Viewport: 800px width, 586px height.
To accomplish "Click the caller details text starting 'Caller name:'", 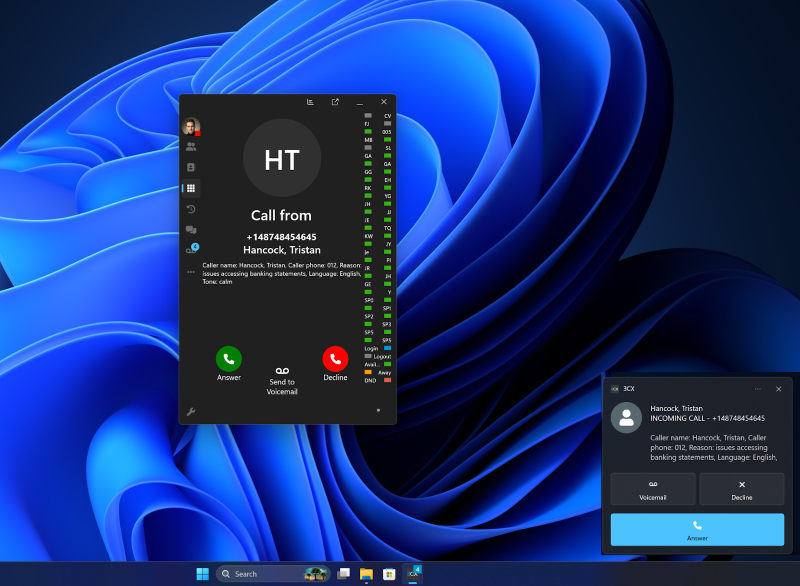I will [x=281, y=273].
